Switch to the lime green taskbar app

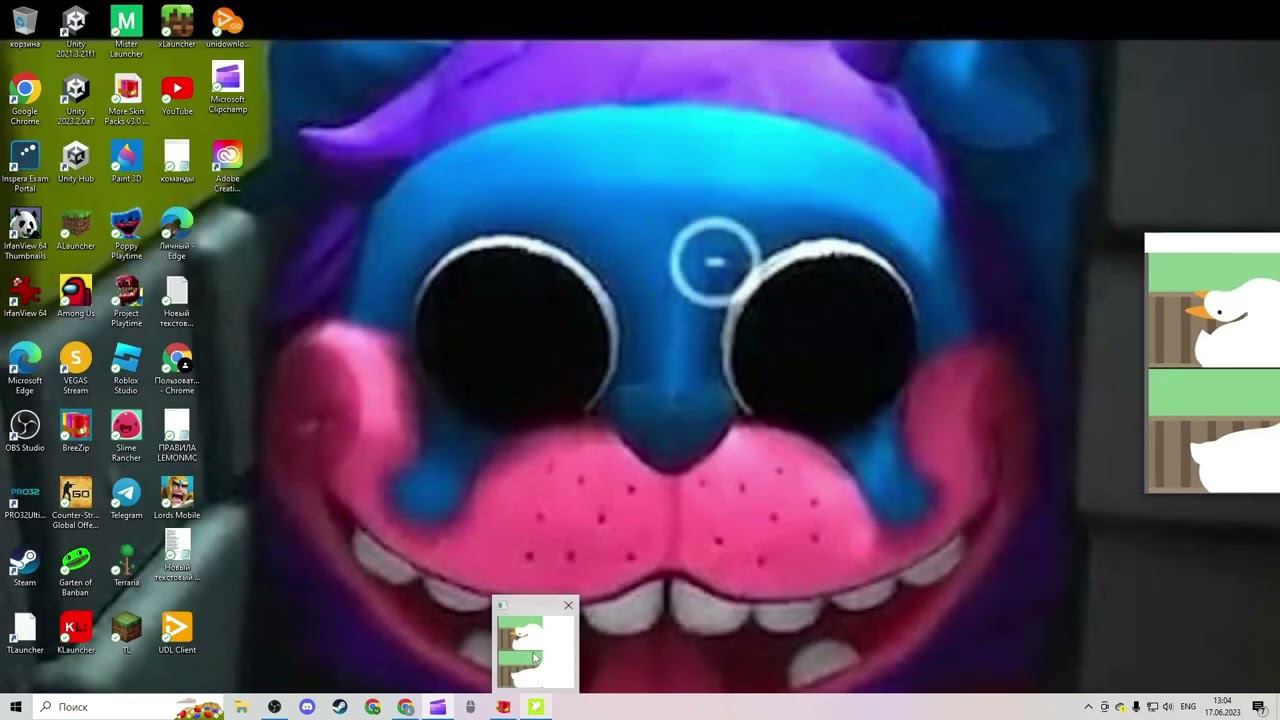536,707
